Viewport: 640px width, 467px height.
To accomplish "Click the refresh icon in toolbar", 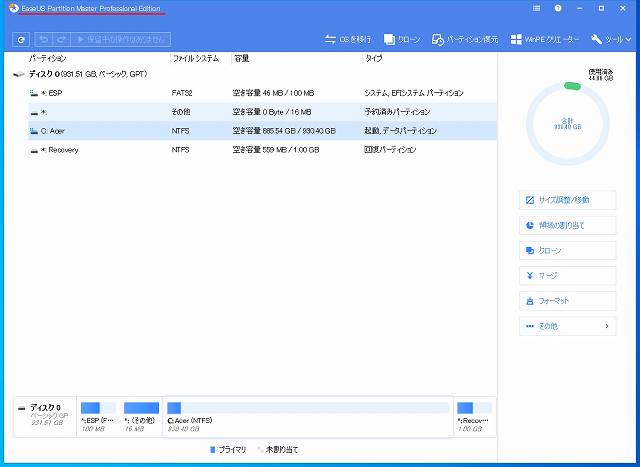I will (x=21, y=40).
